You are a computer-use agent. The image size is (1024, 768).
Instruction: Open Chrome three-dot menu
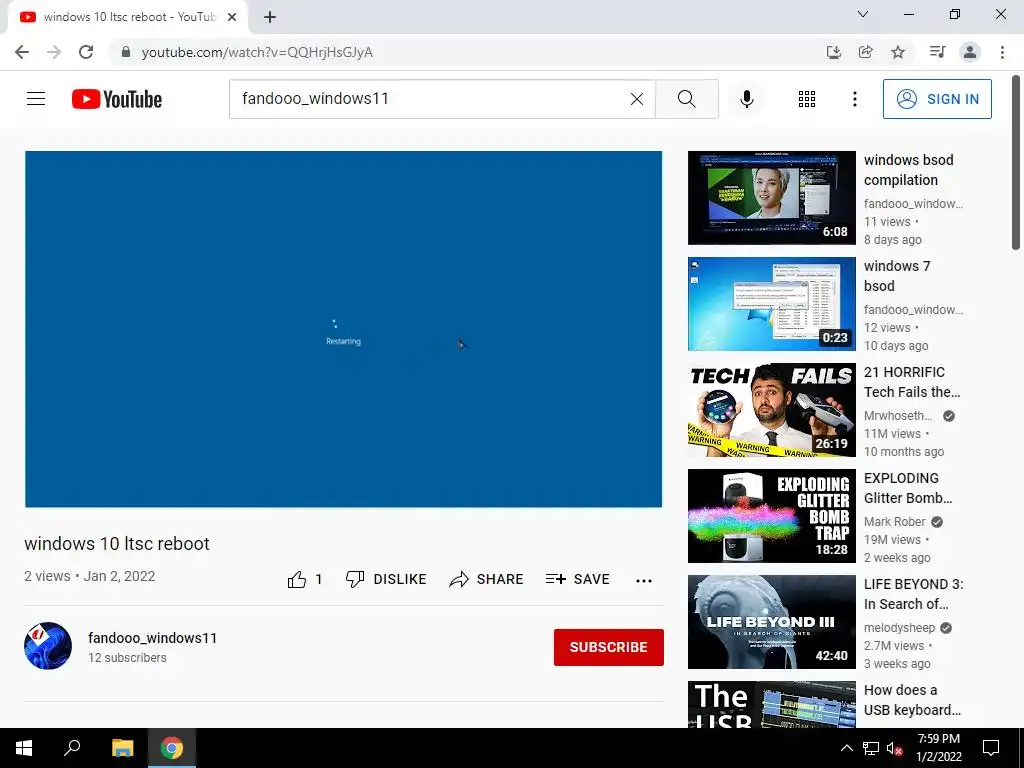[1002, 52]
